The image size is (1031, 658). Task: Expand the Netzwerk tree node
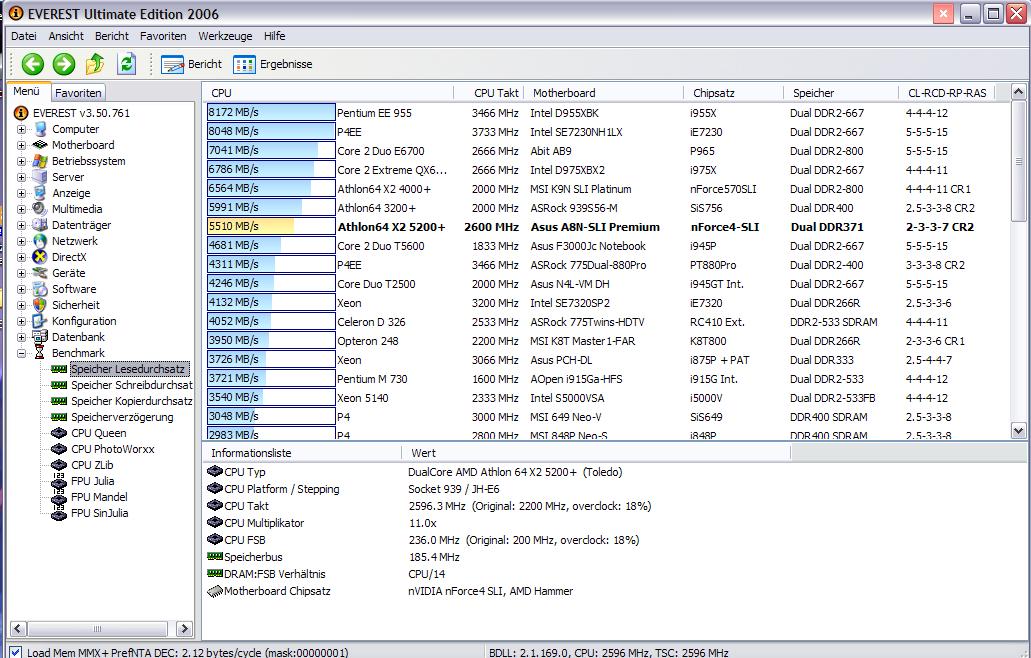[x=22, y=241]
